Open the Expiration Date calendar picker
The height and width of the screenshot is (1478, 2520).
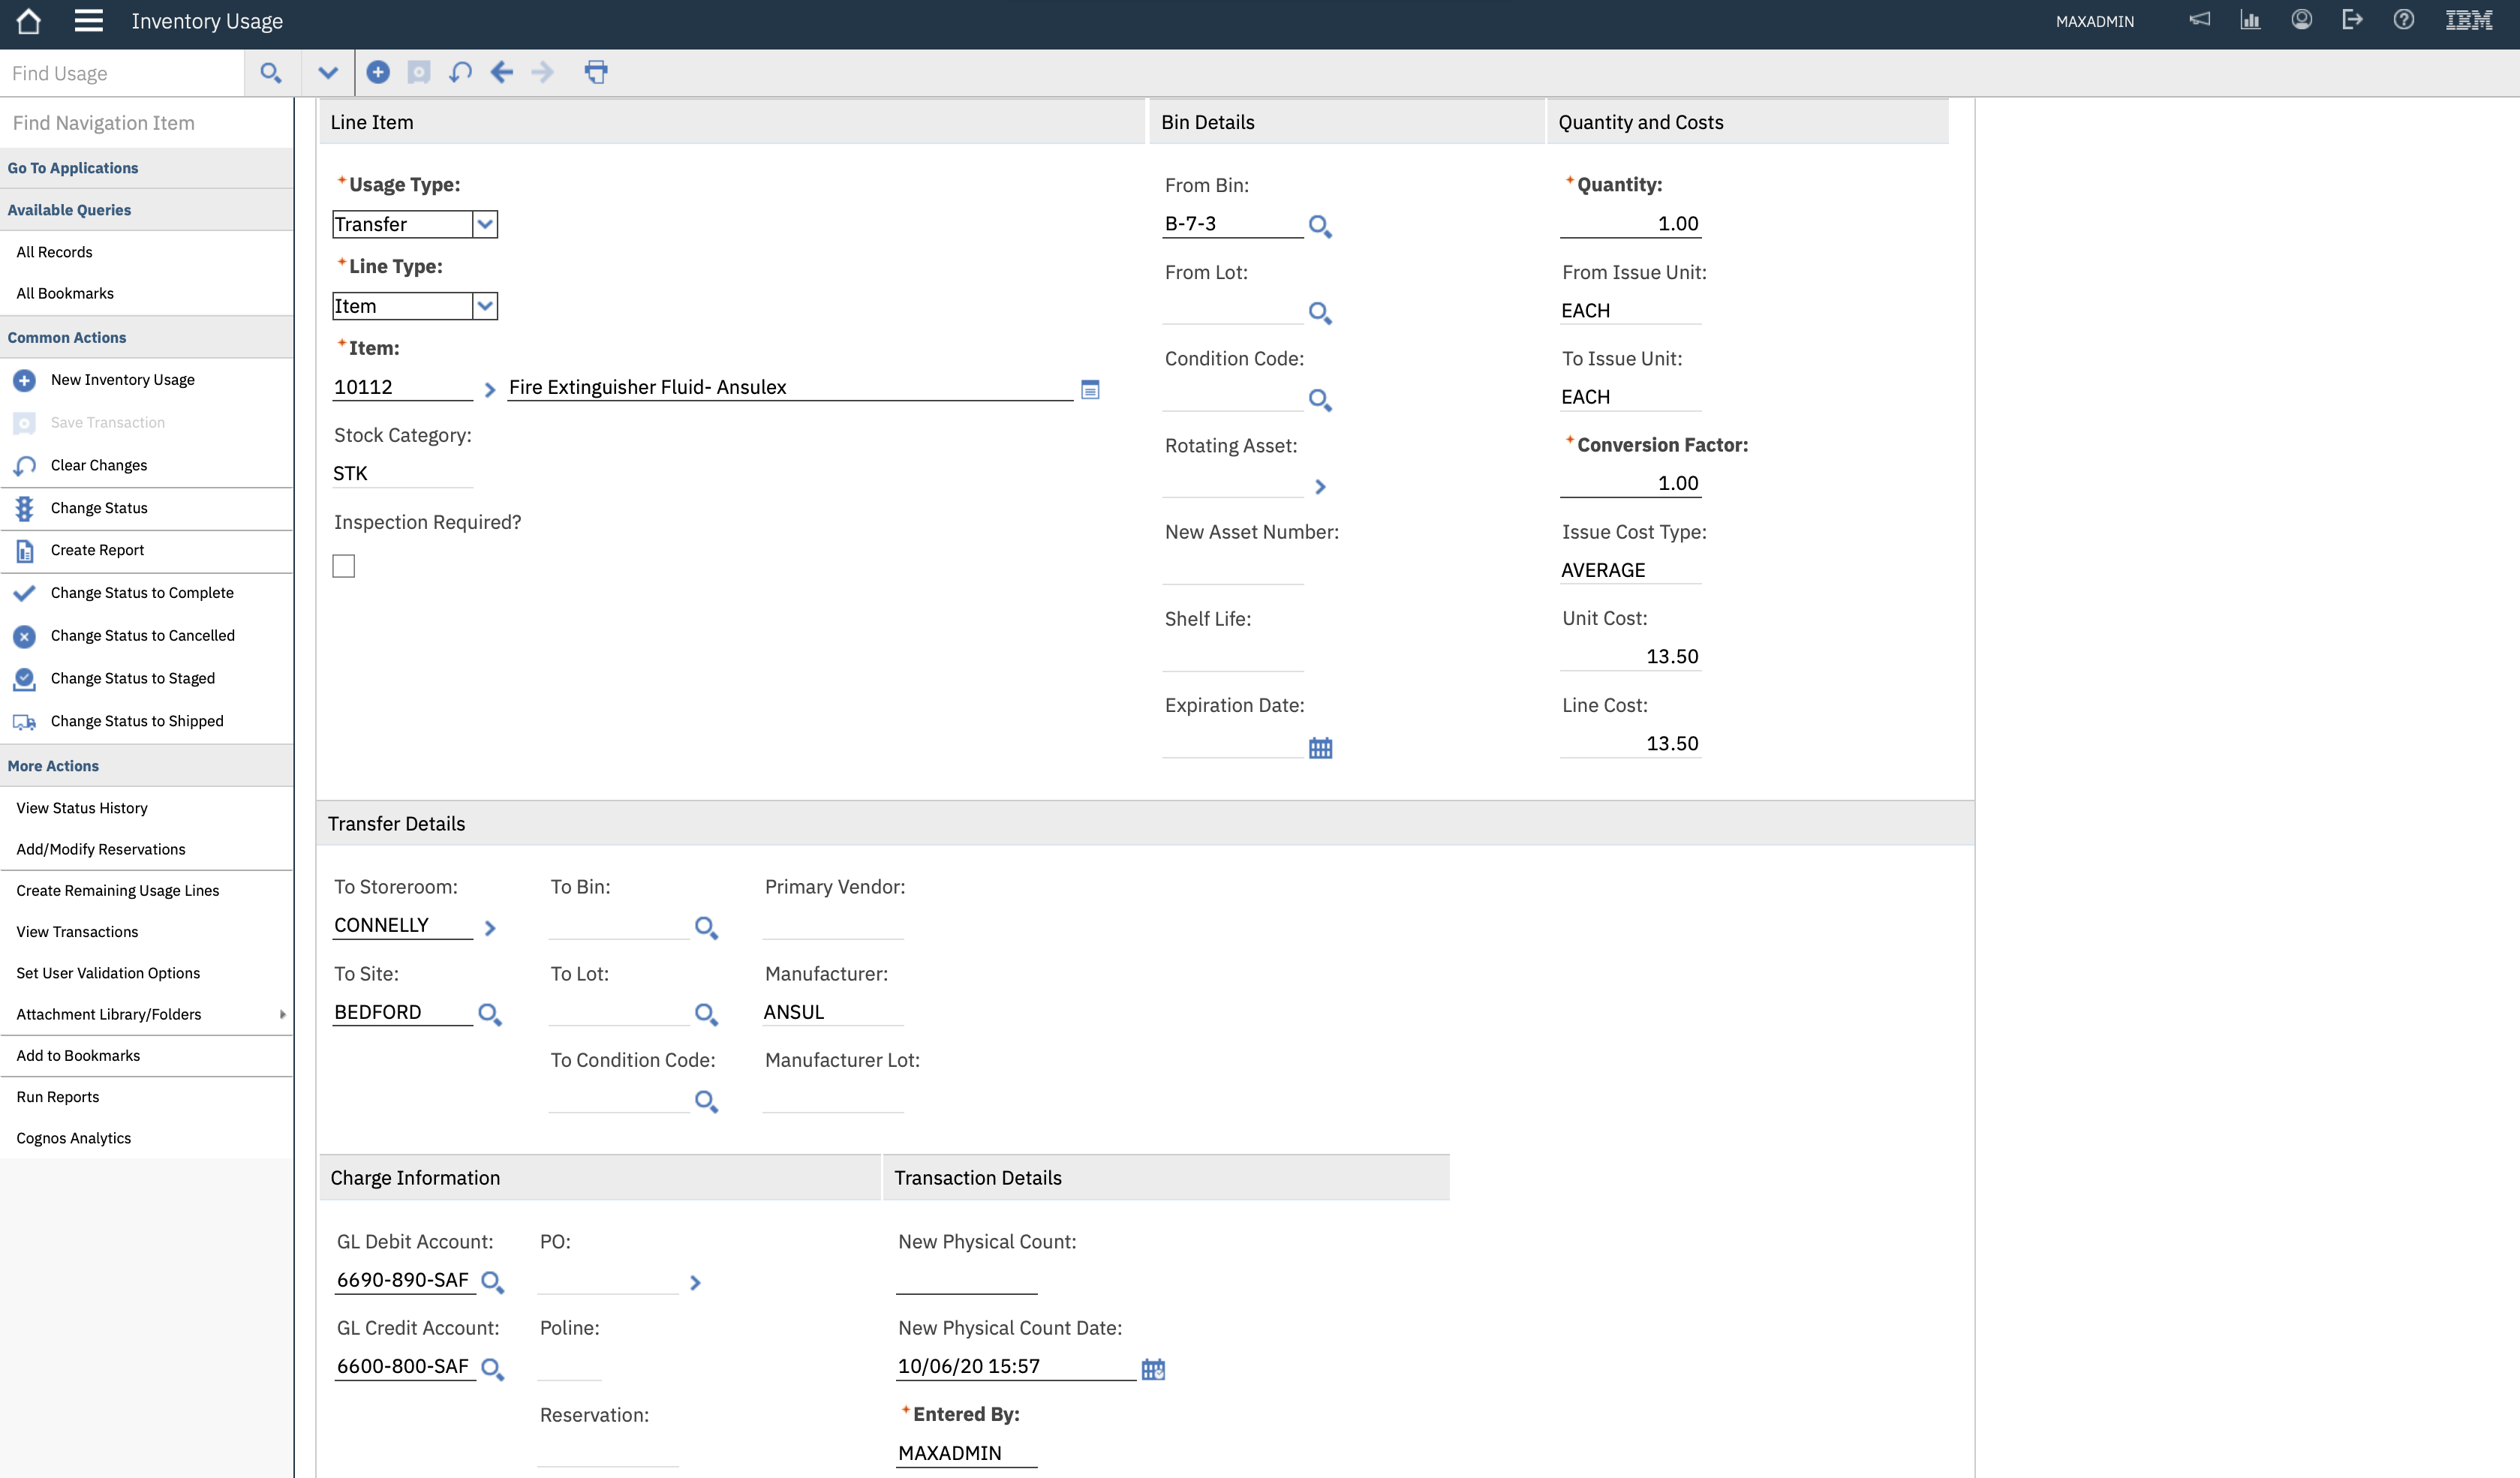click(1320, 747)
